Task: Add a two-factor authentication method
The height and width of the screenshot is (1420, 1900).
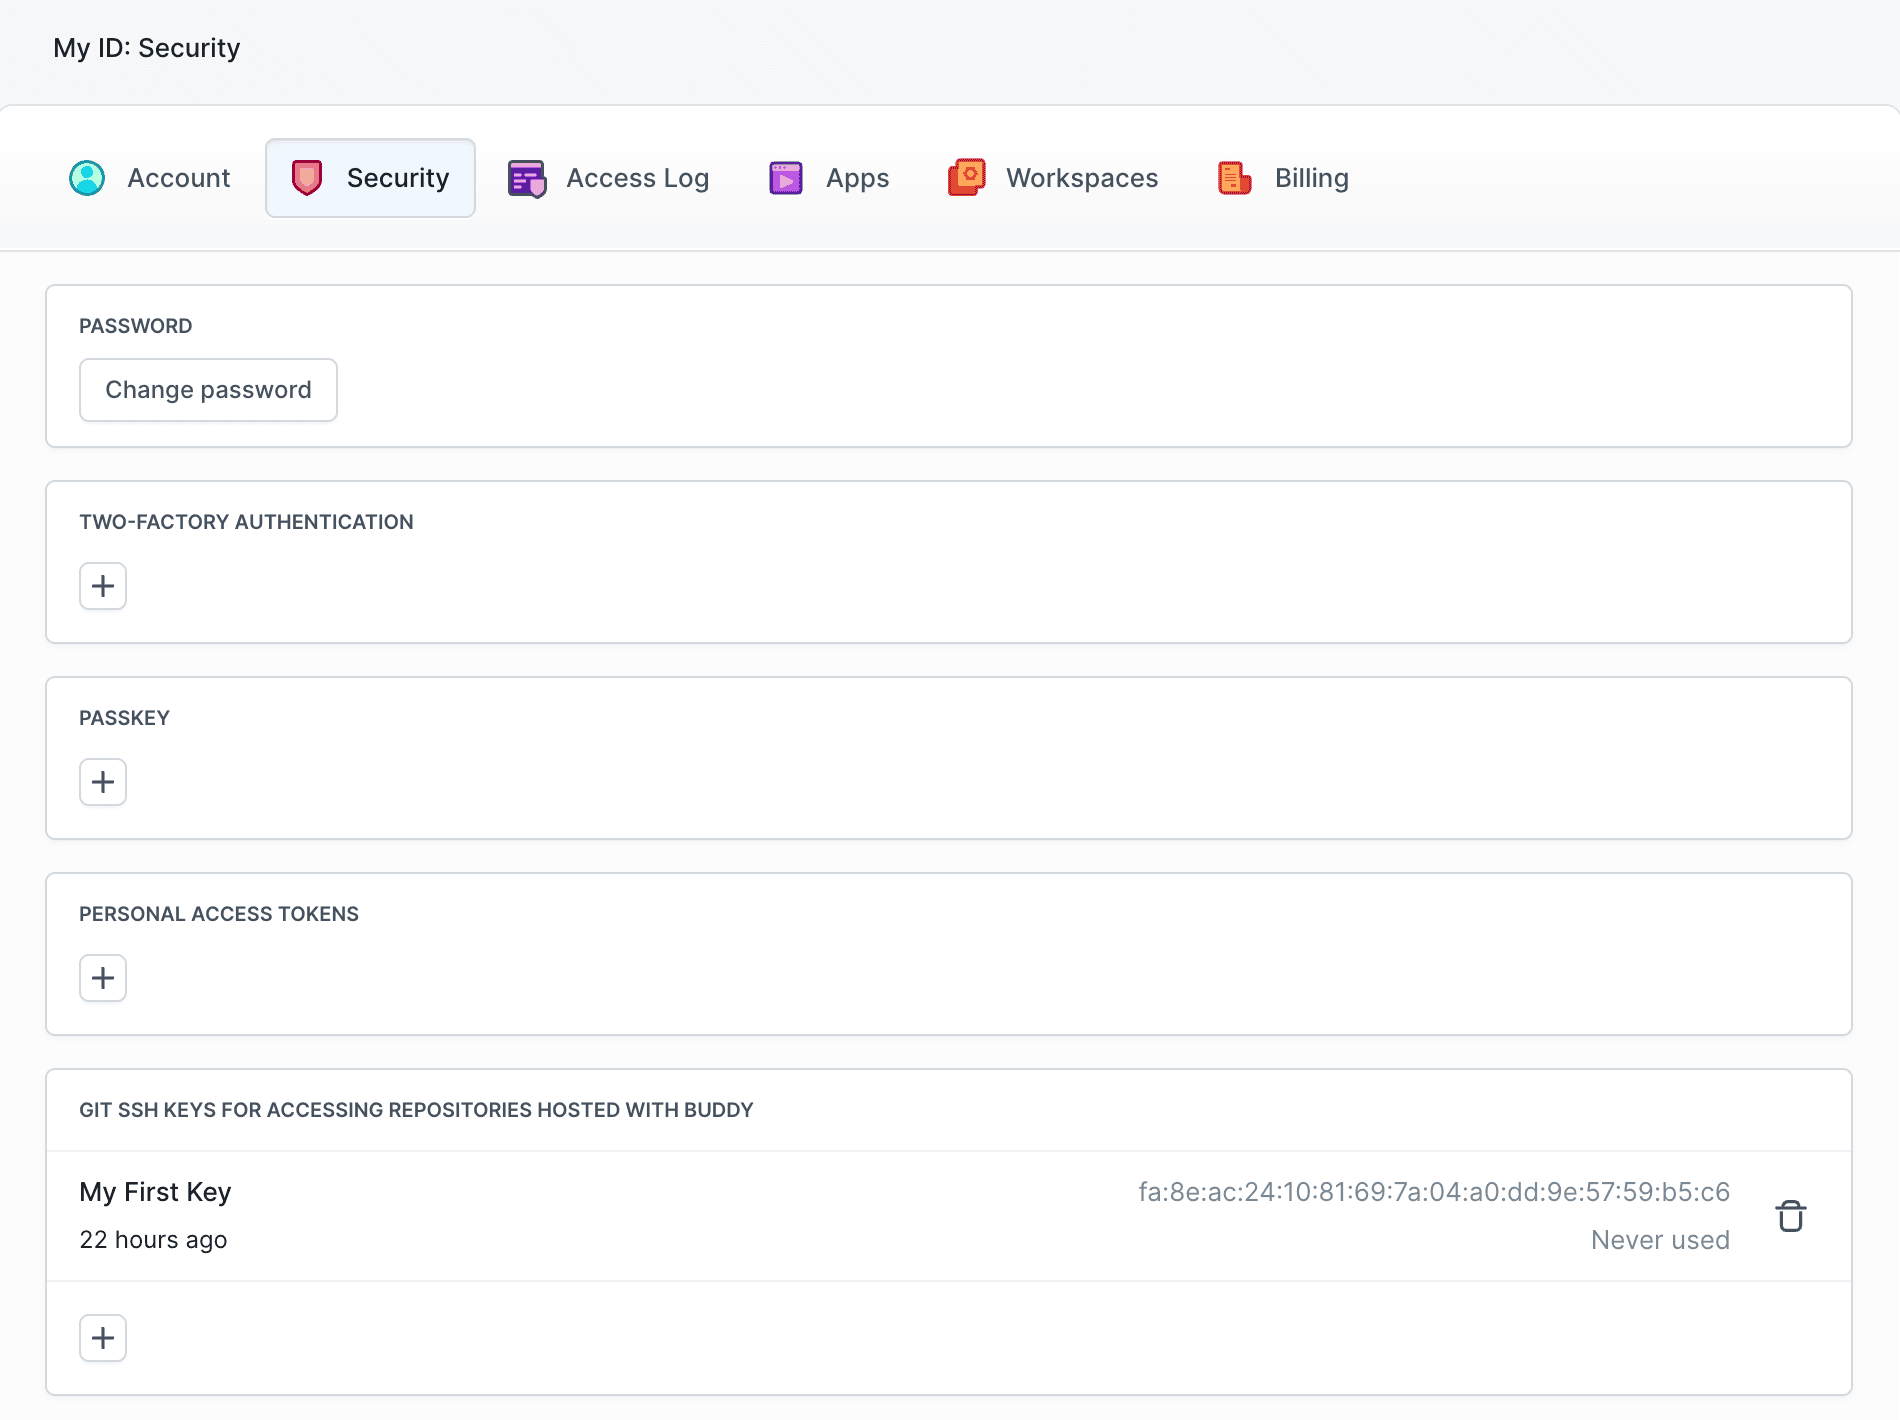Action: tap(103, 586)
